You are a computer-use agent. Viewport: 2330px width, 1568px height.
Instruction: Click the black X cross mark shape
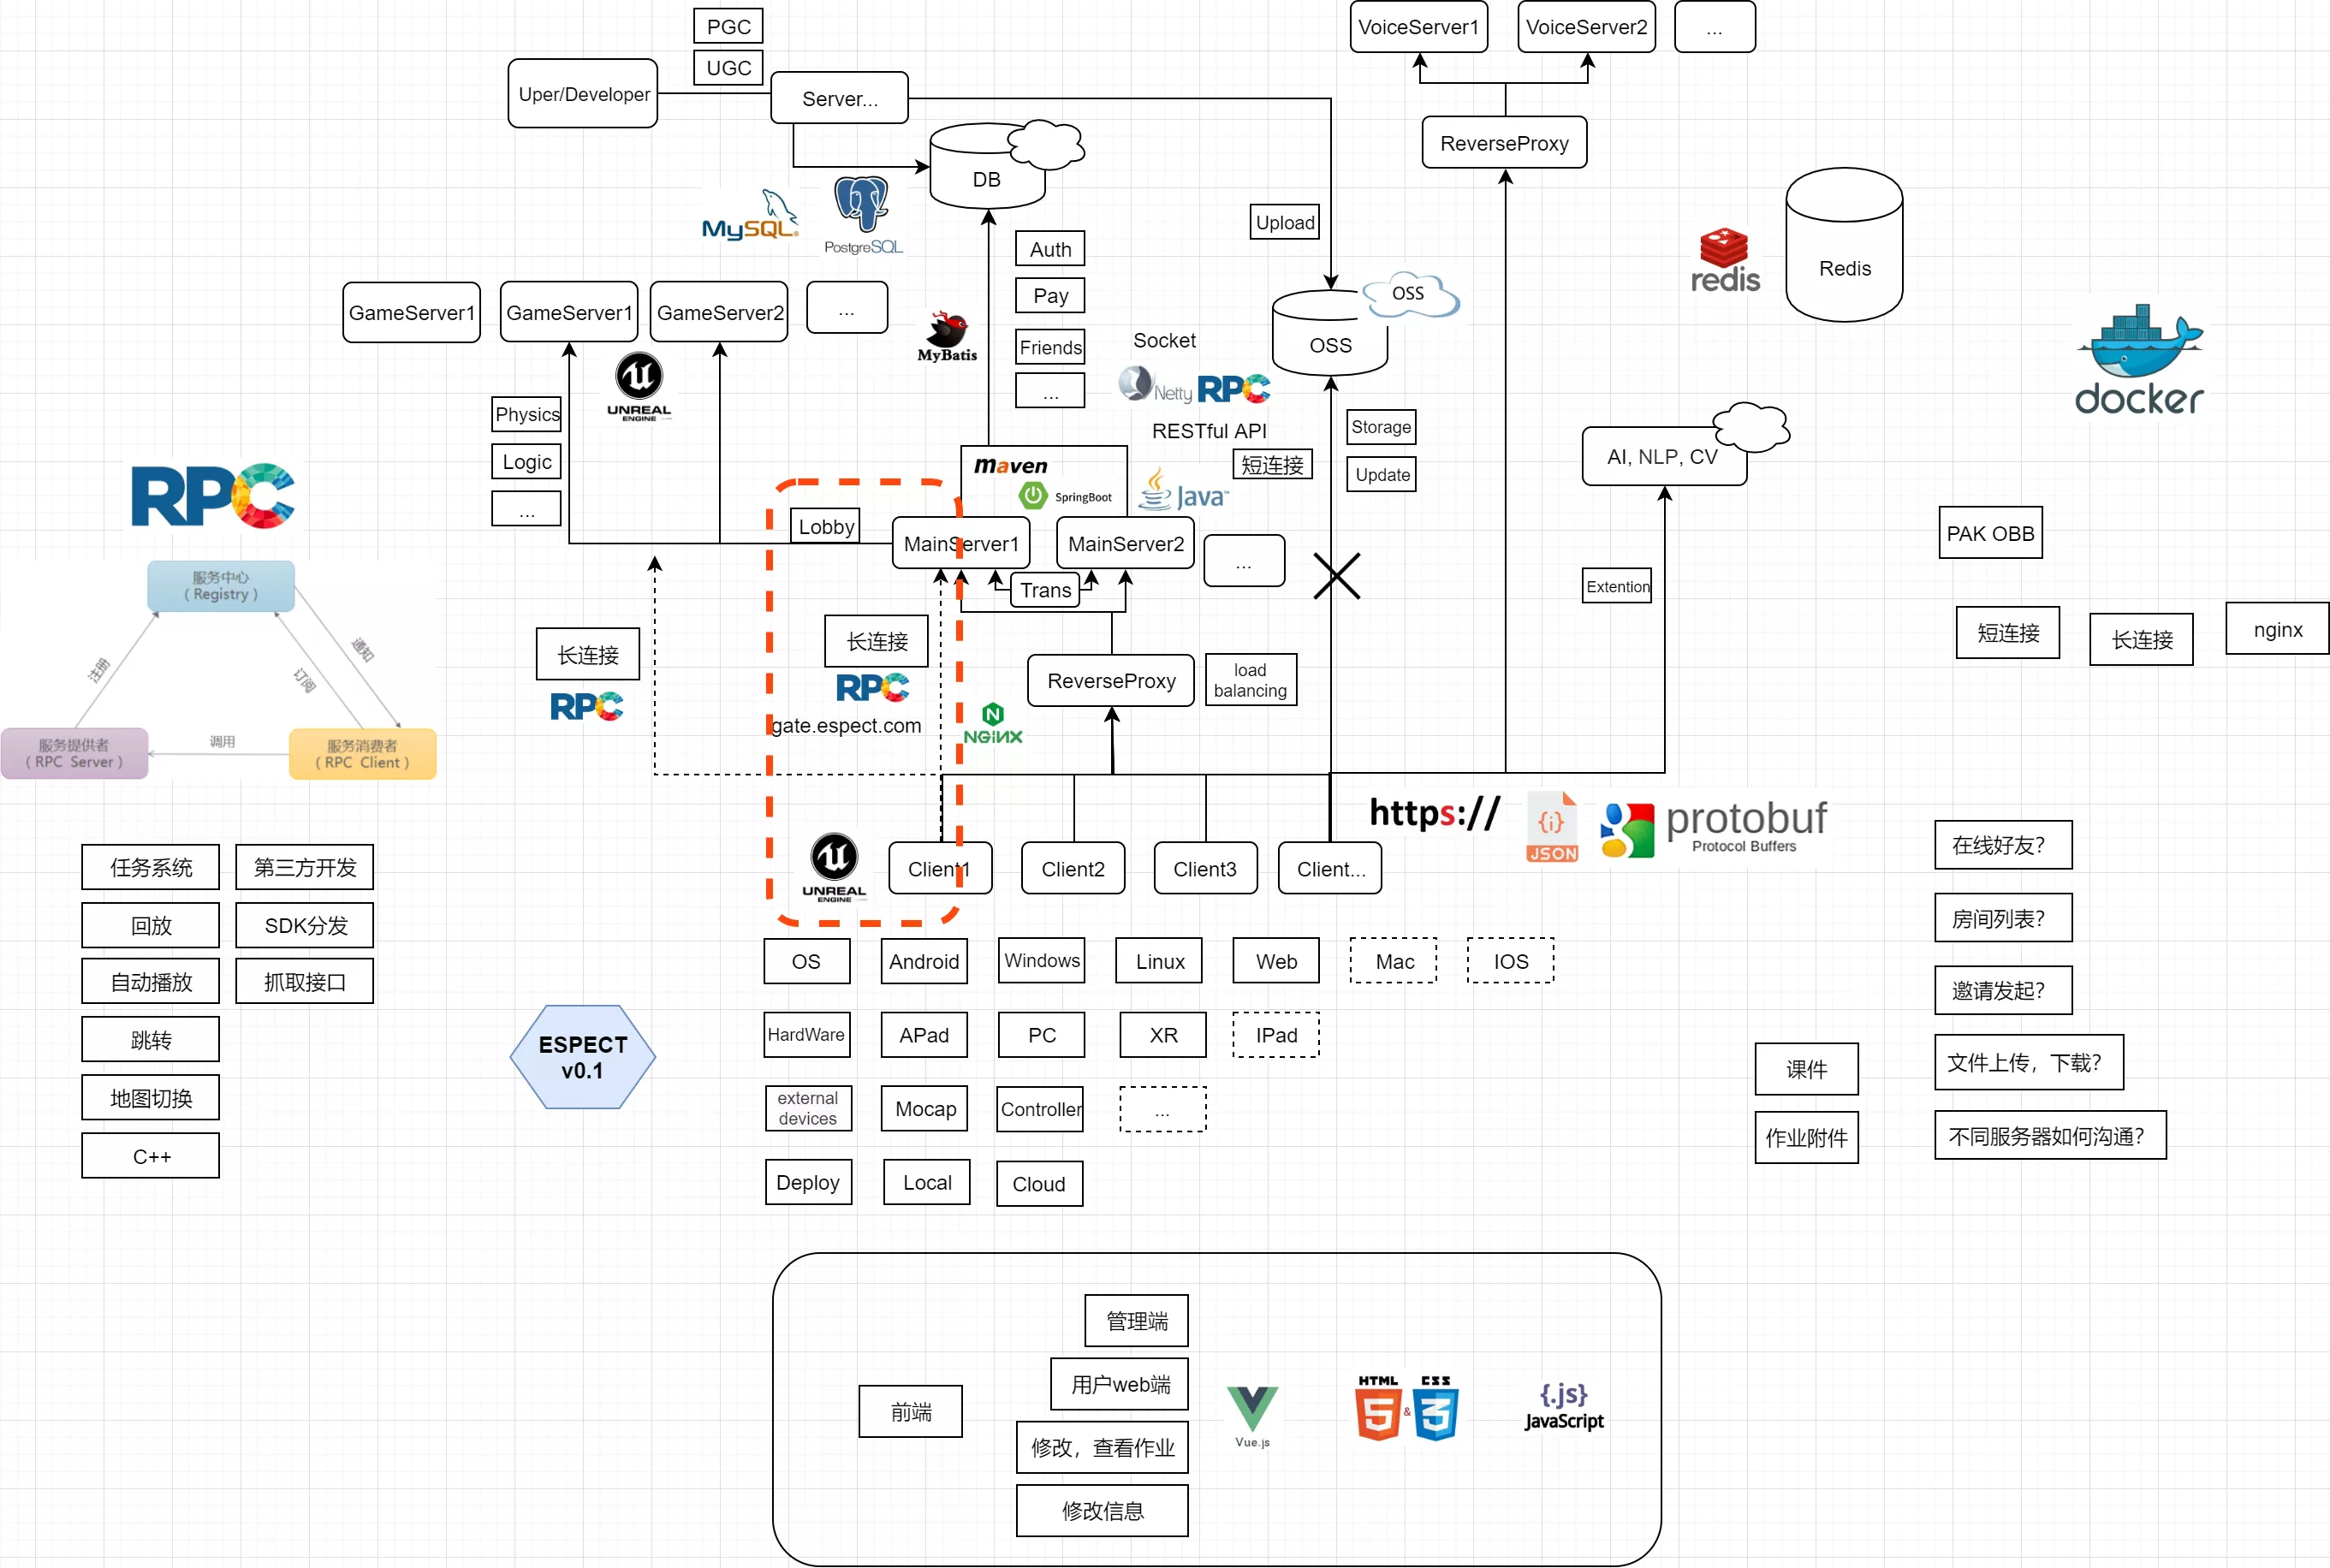(x=1337, y=576)
